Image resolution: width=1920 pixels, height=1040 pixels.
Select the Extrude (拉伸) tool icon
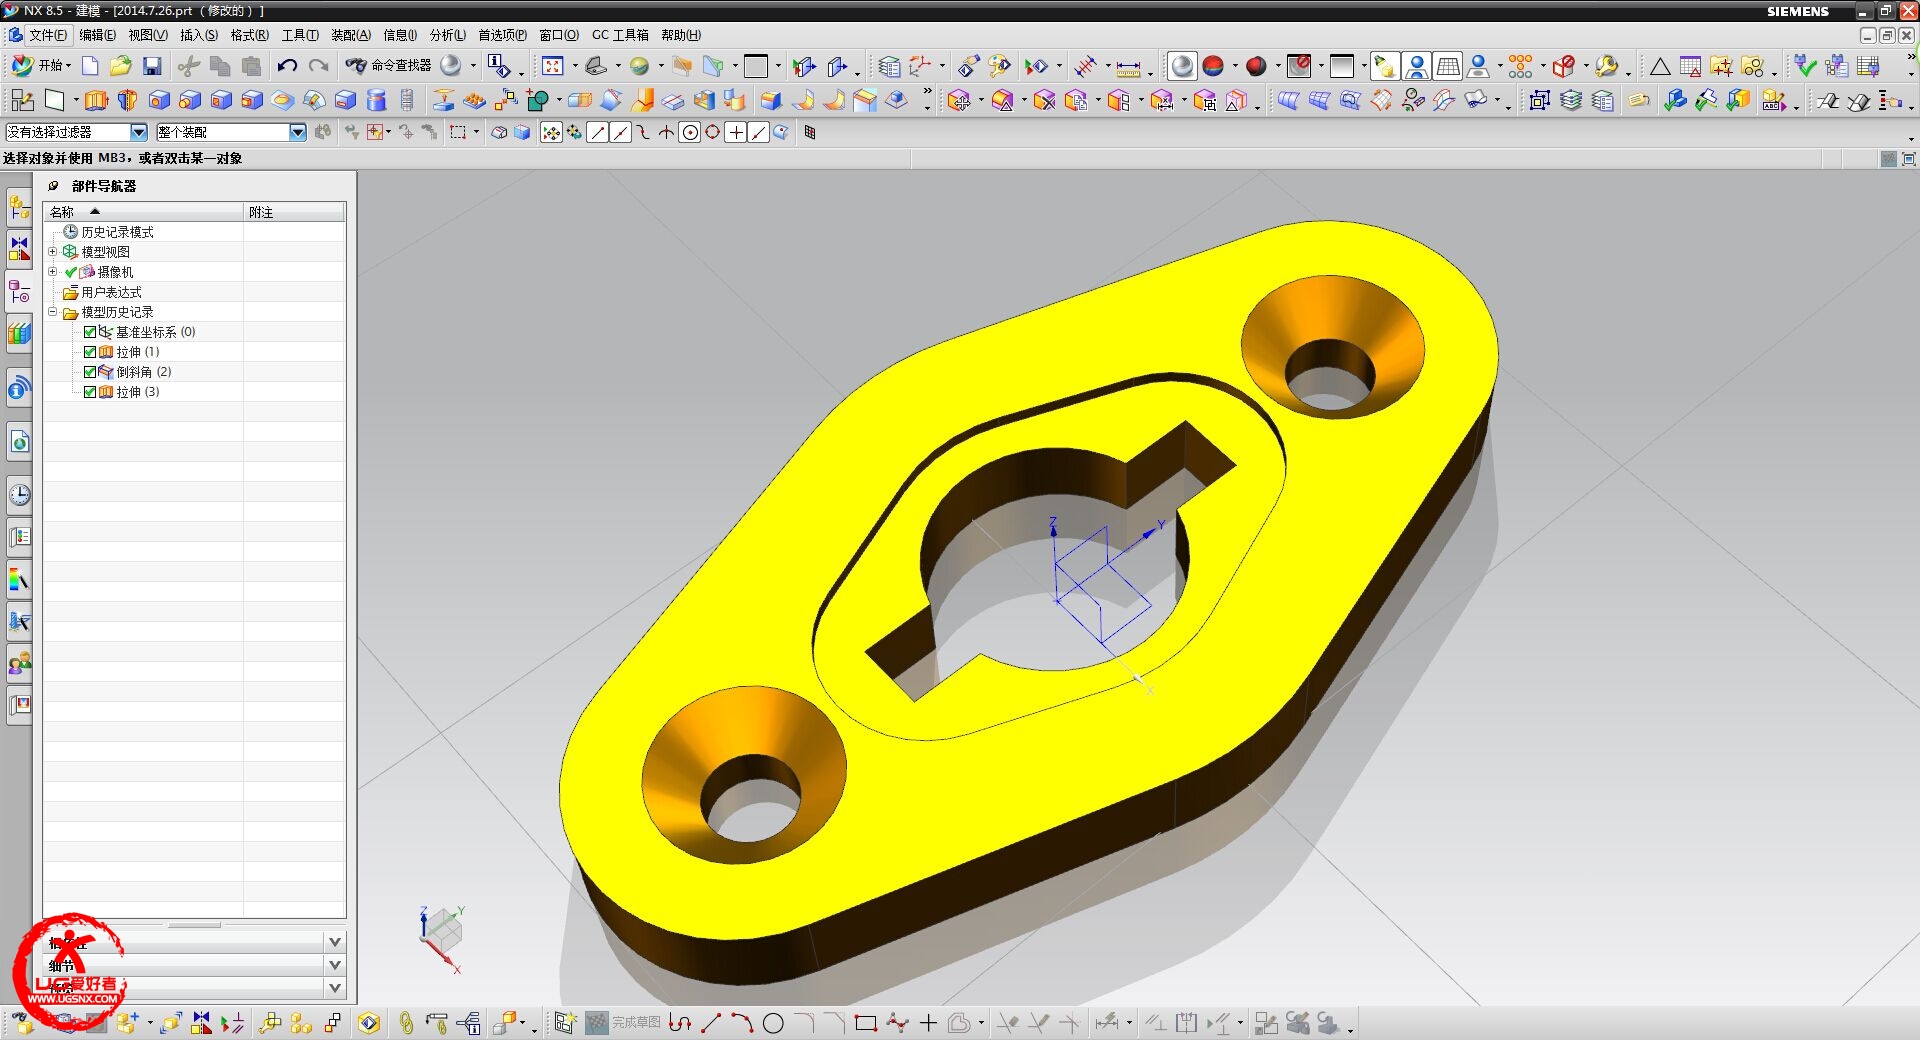96,100
